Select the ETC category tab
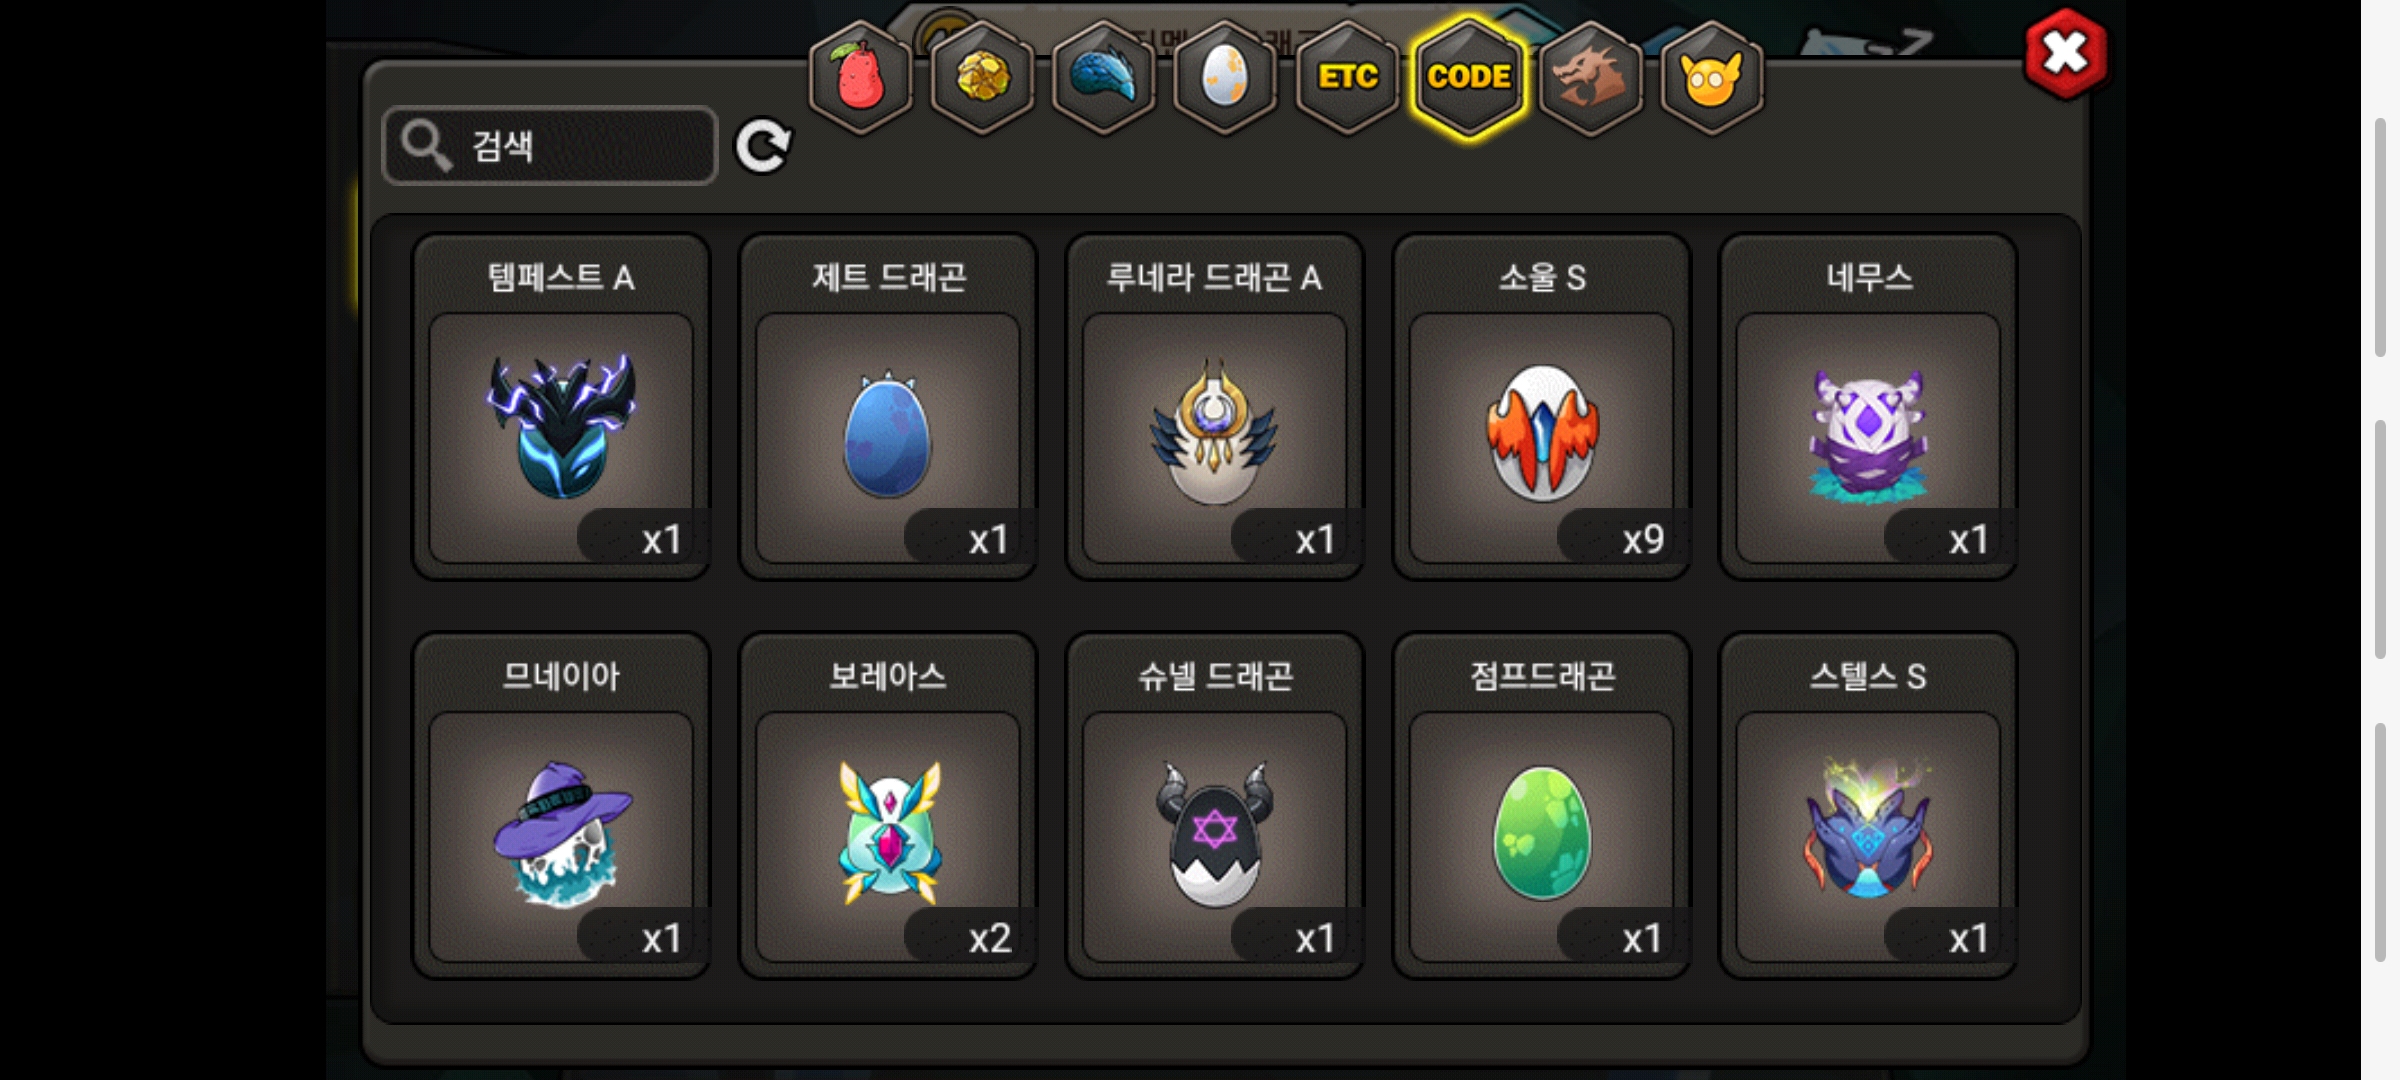 pyautogui.click(x=1347, y=78)
